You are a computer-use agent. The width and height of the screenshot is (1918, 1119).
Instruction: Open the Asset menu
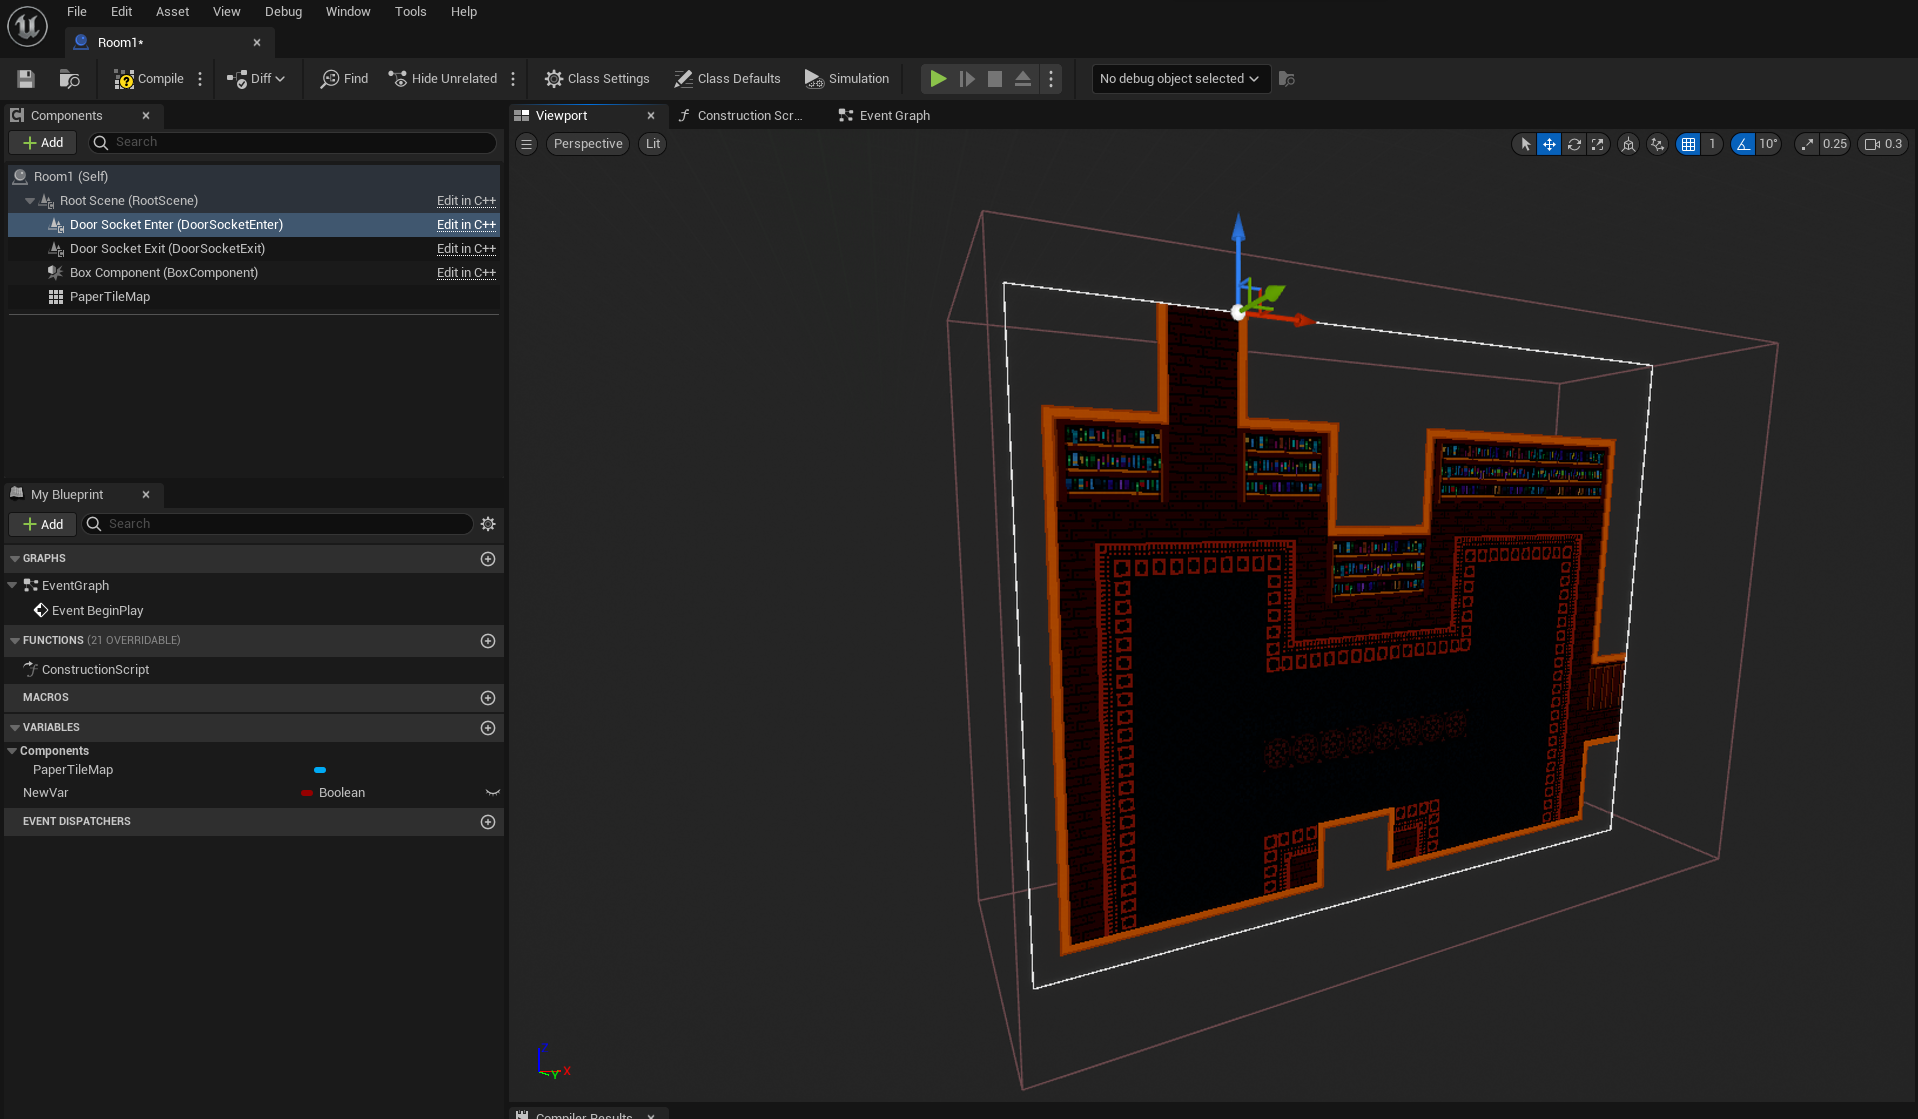pyautogui.click(x=172, y=12)
